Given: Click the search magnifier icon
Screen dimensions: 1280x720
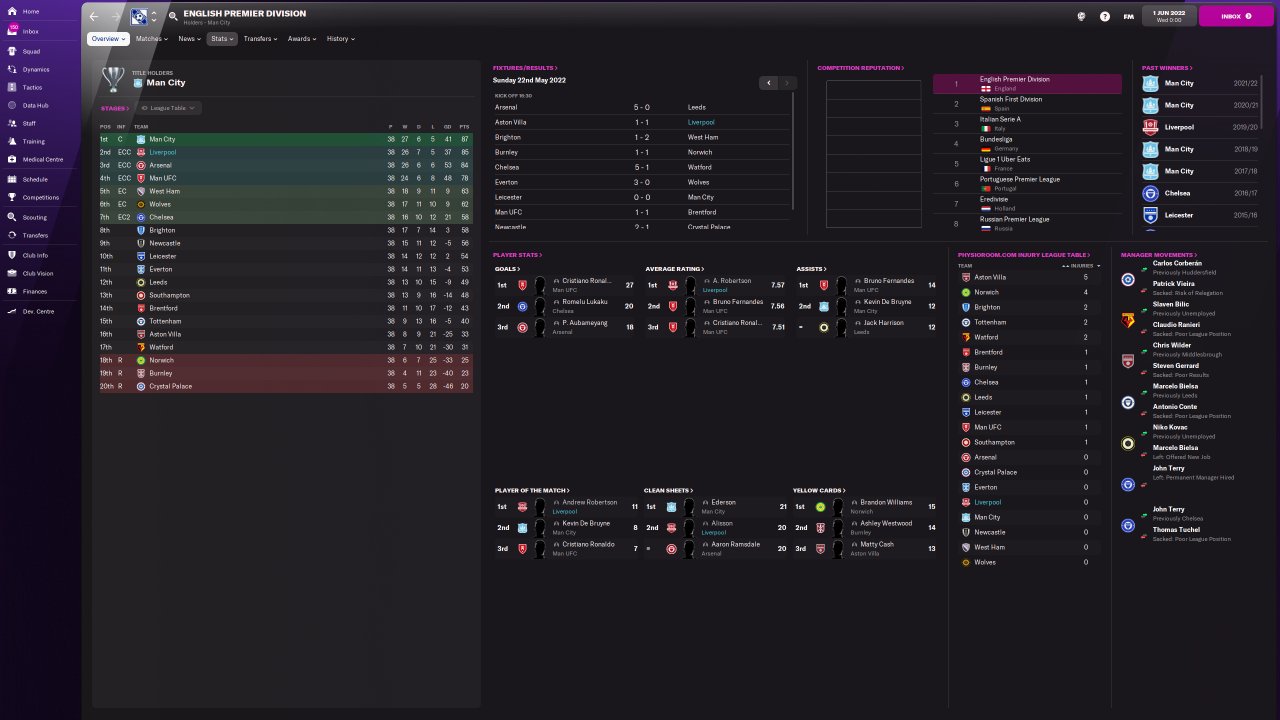Looking at the screenshot, I should click(x=173, y=16).
